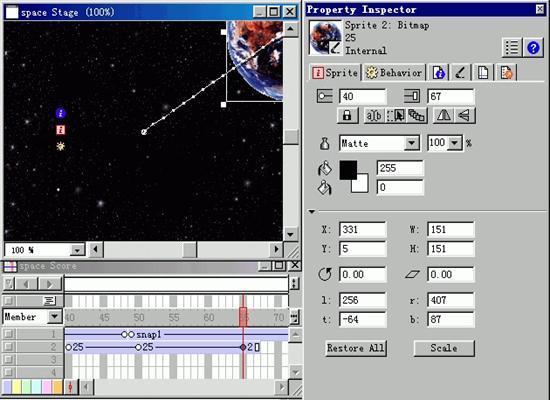Toggle the sprite Lock button

pos(347,115)
